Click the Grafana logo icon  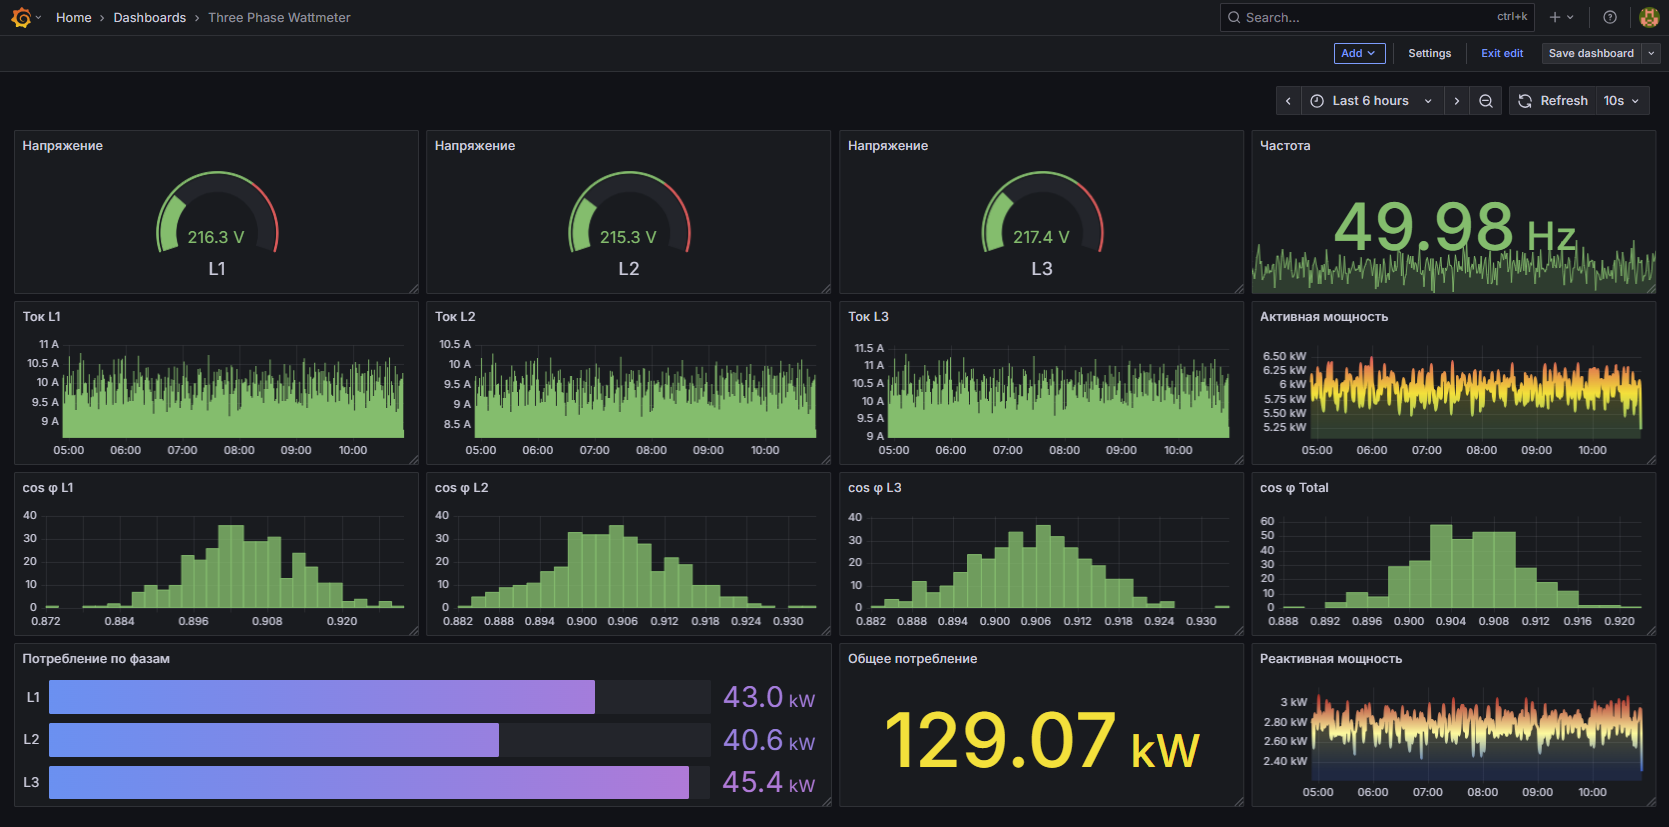(x=21, y=17)
